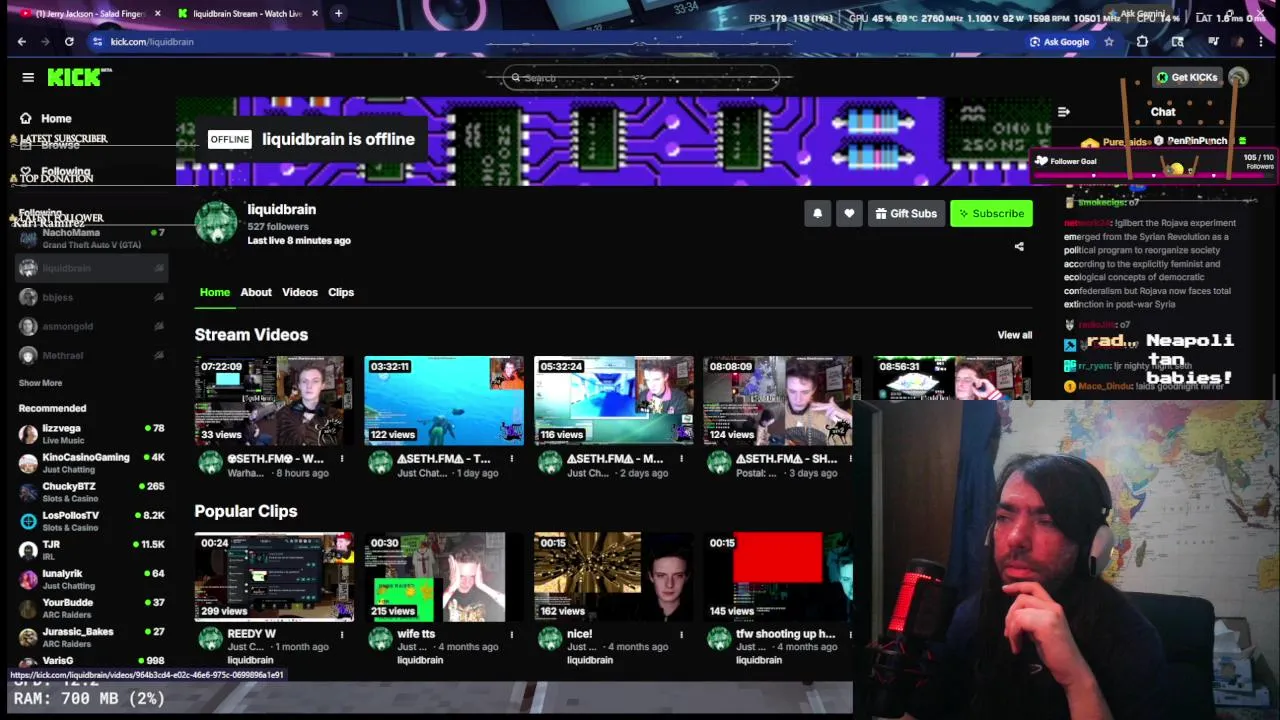Toggle notification bell for liquidbrain

817,213
